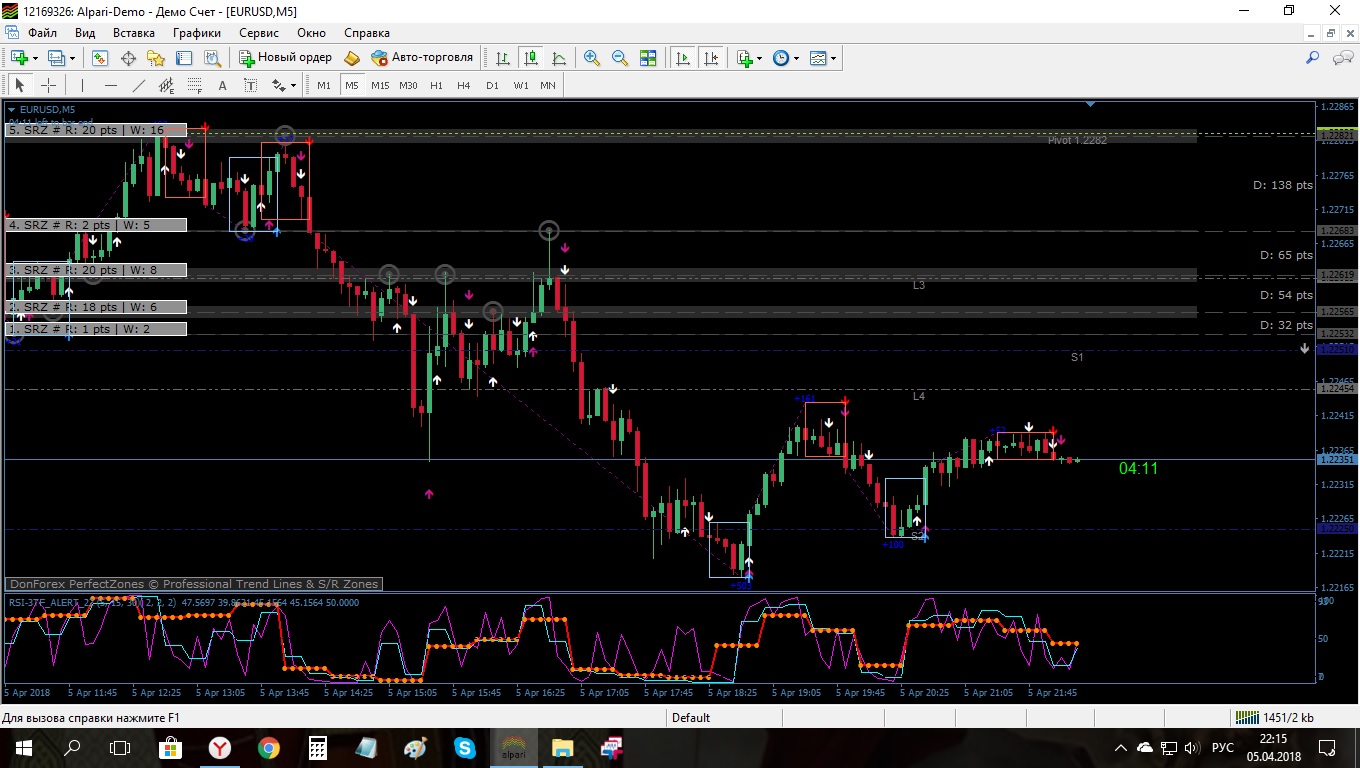The height and width of the screenshot is (768, 1360).
Task: Open the Вставка menu
Action: (x=134, y=33)
